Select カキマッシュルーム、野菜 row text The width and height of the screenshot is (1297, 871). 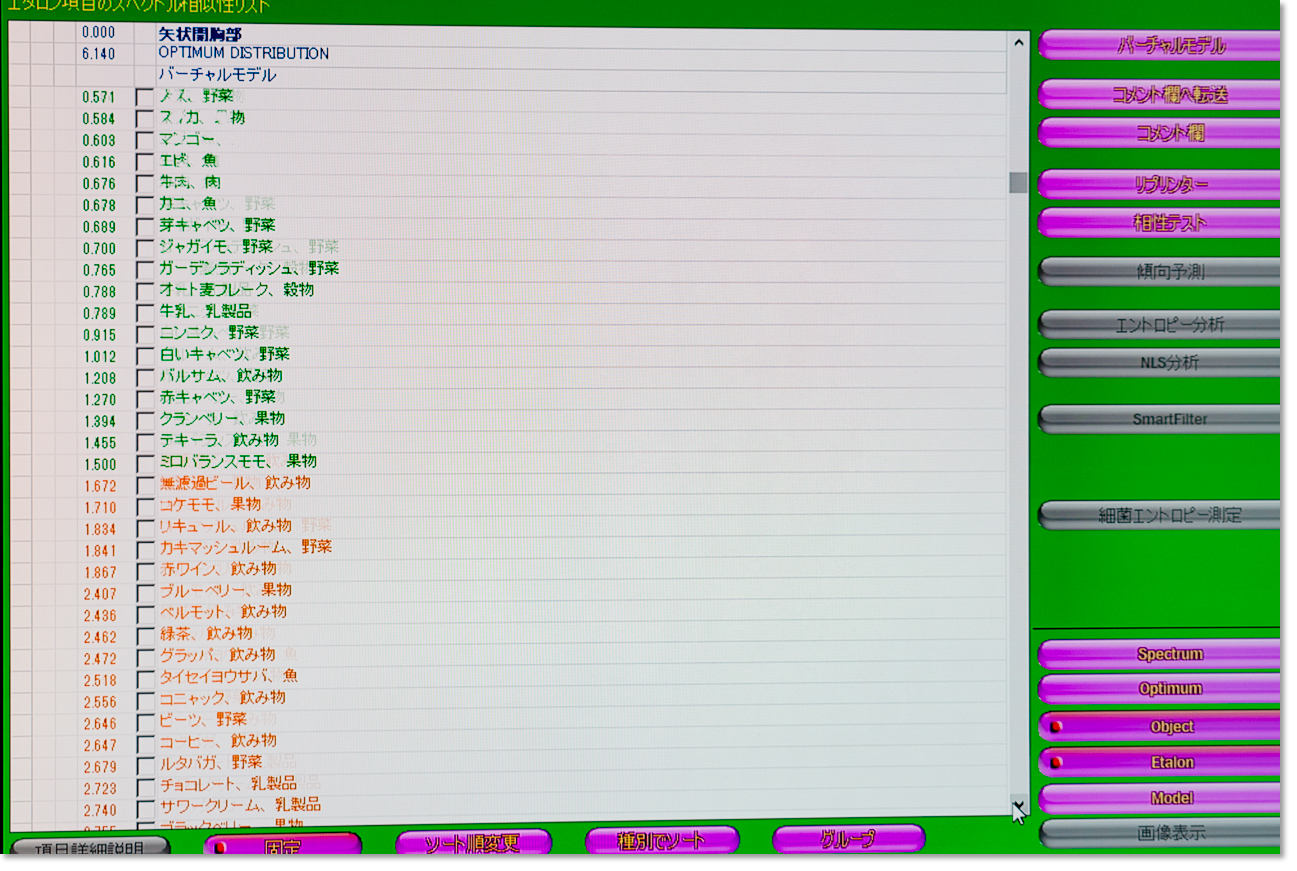[246, 548]
